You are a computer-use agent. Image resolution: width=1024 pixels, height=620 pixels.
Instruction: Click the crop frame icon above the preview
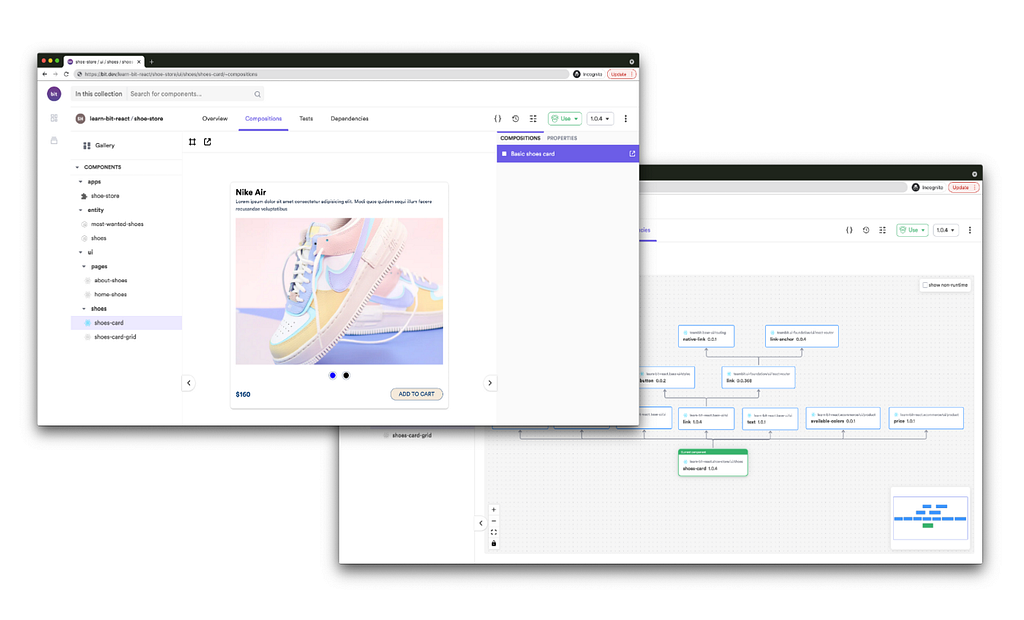point(192,142)
